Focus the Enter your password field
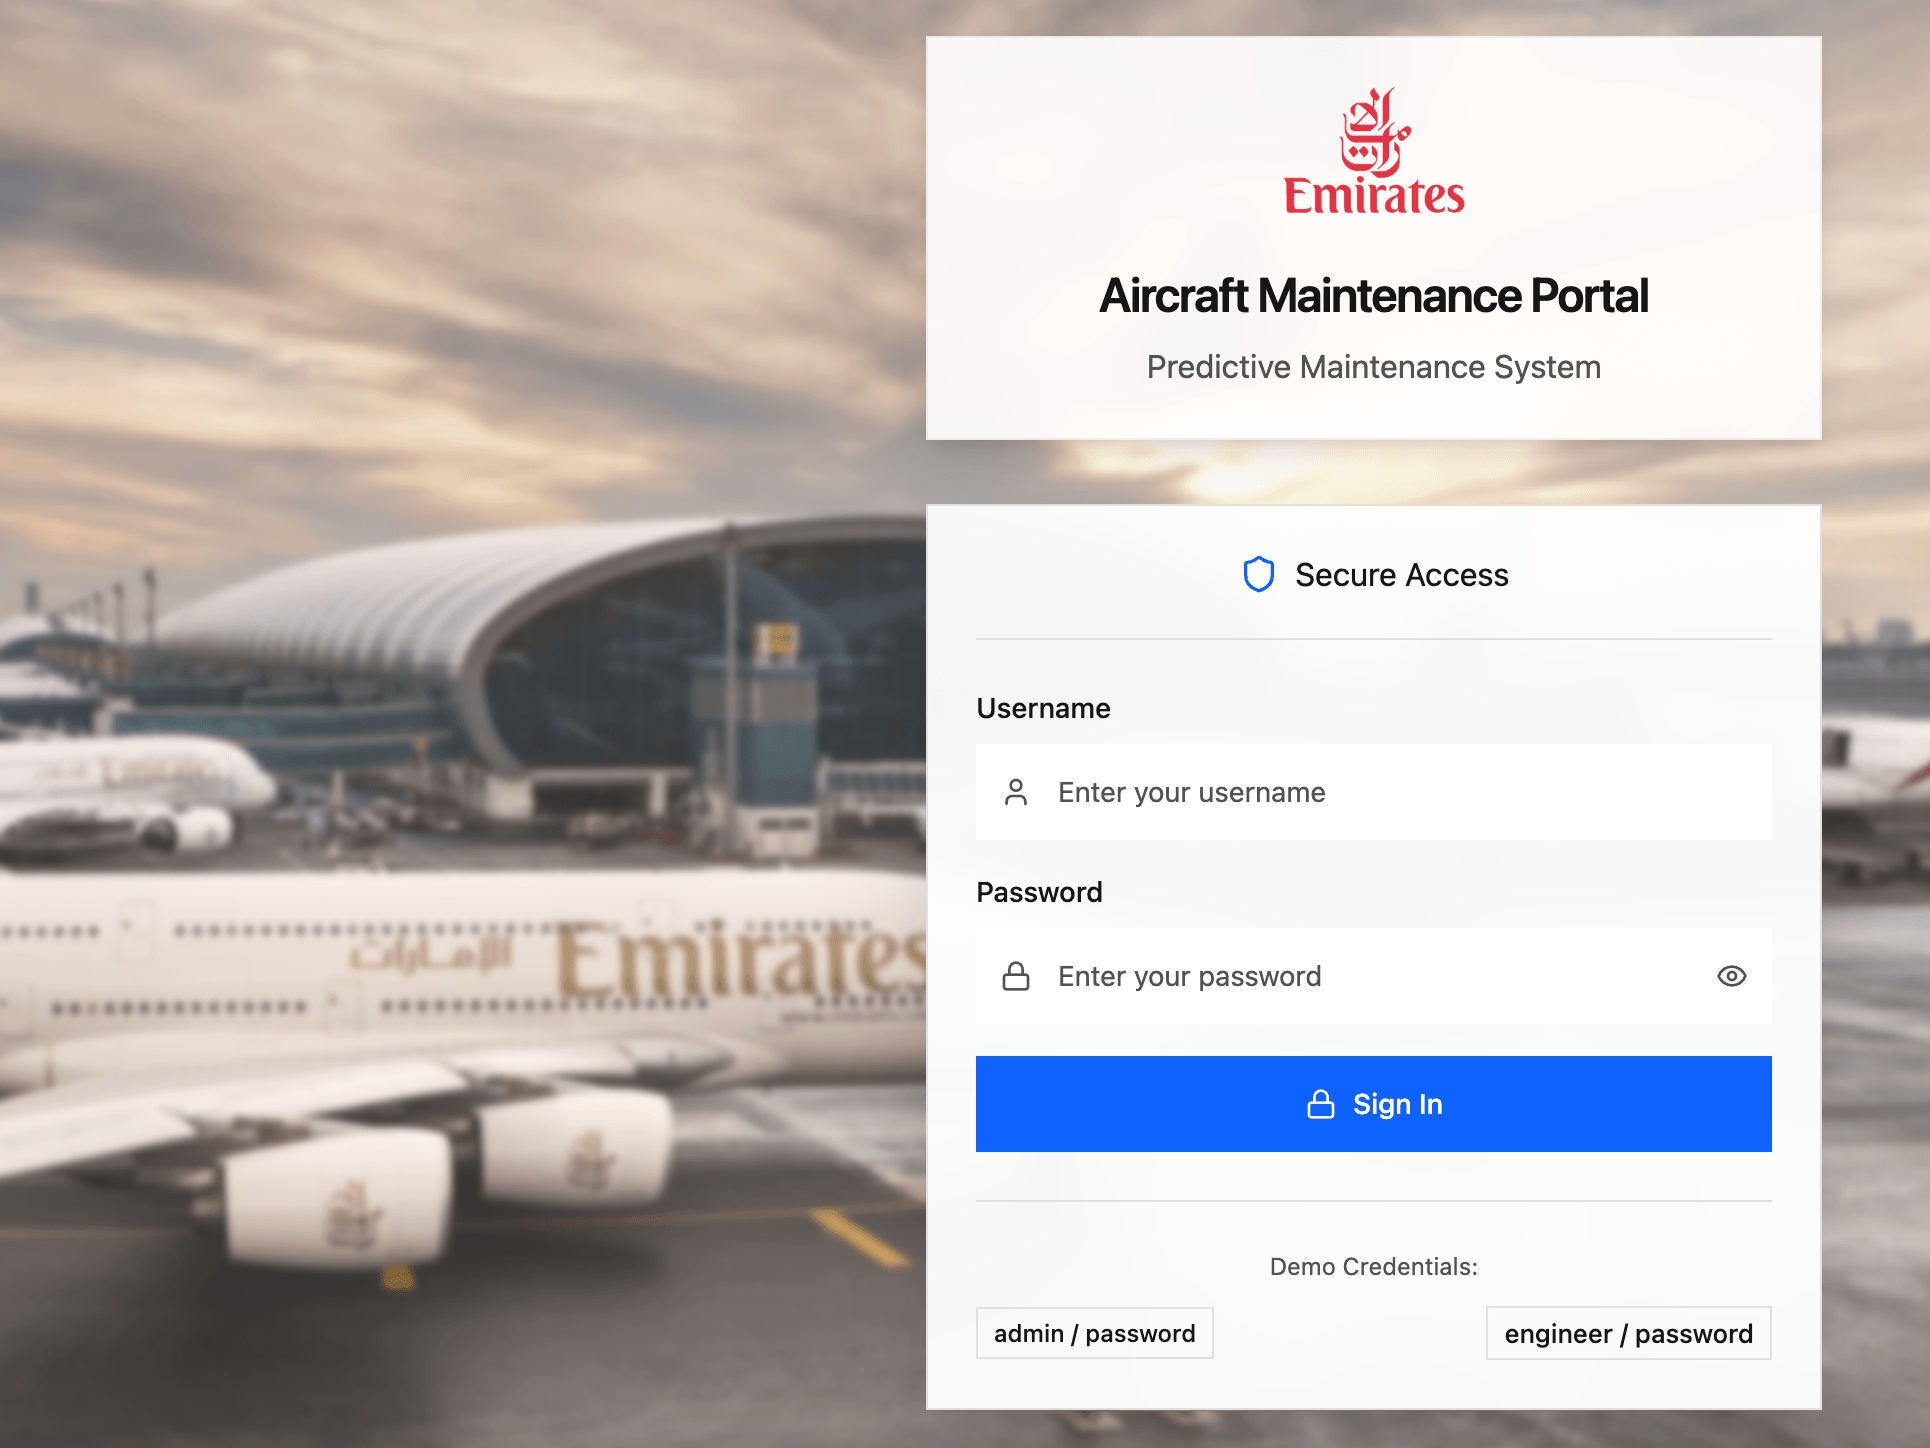Viewport: 1930px width, 1448px height. (x=1374, y=976)
